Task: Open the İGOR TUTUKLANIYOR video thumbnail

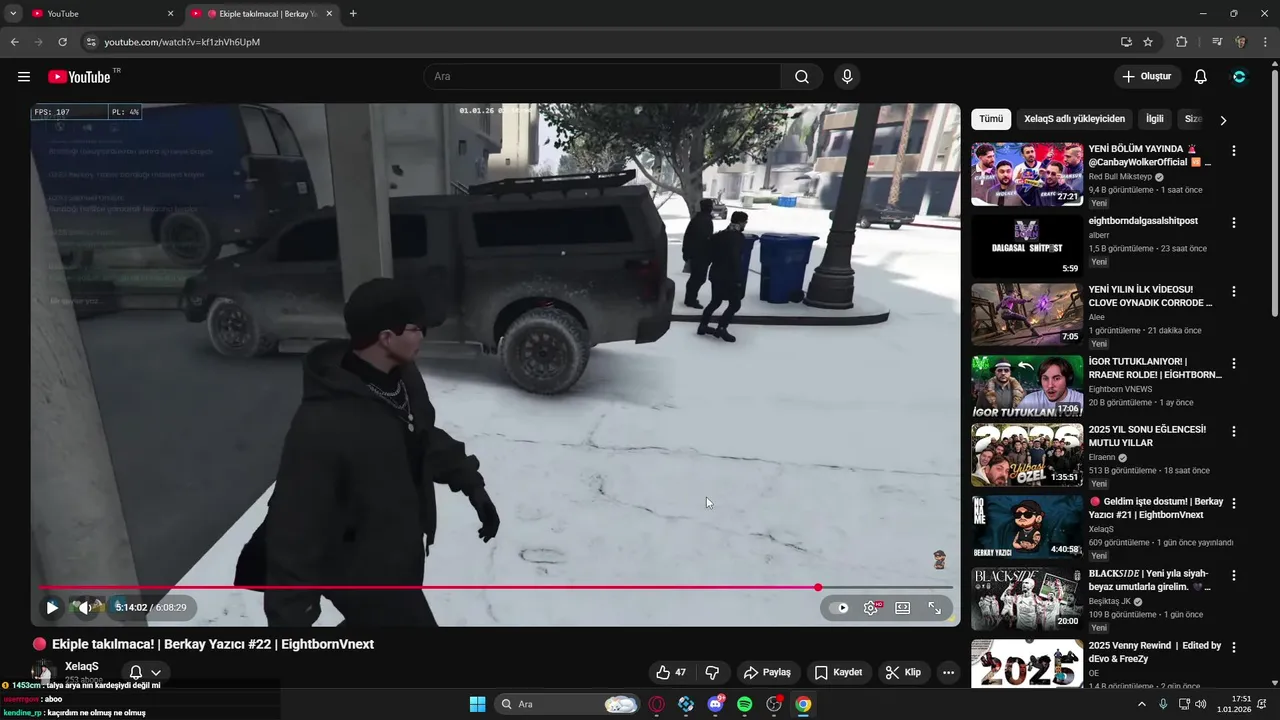Action: point(1027,386)
